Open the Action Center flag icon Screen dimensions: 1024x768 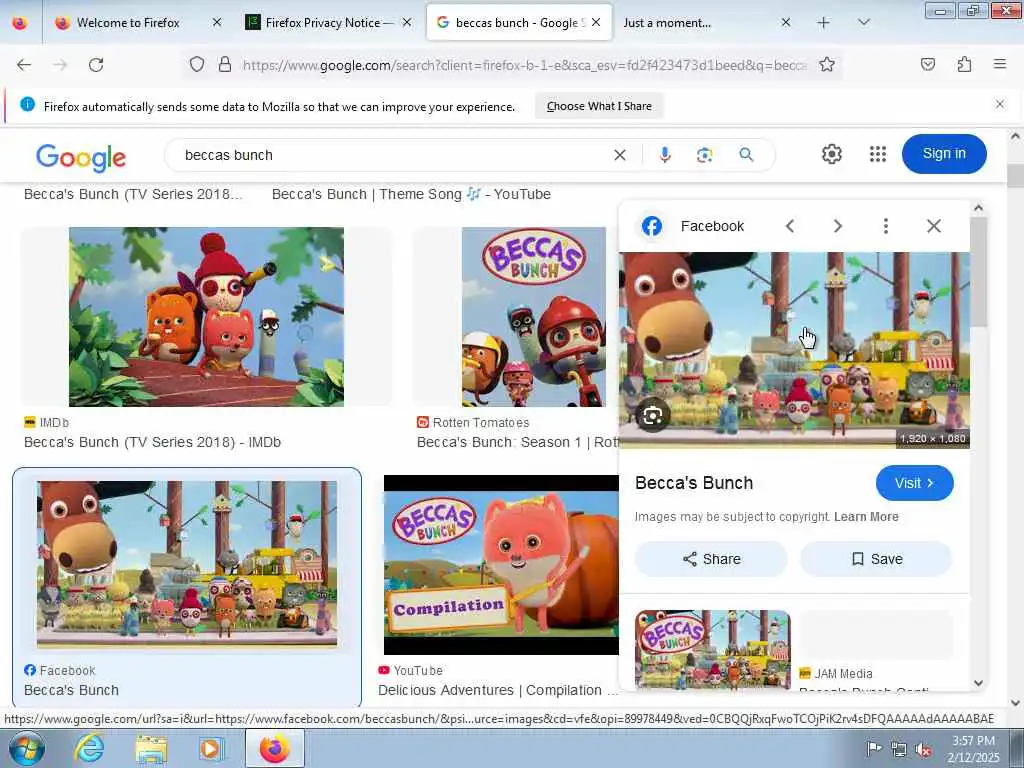[x=874, y=749]
